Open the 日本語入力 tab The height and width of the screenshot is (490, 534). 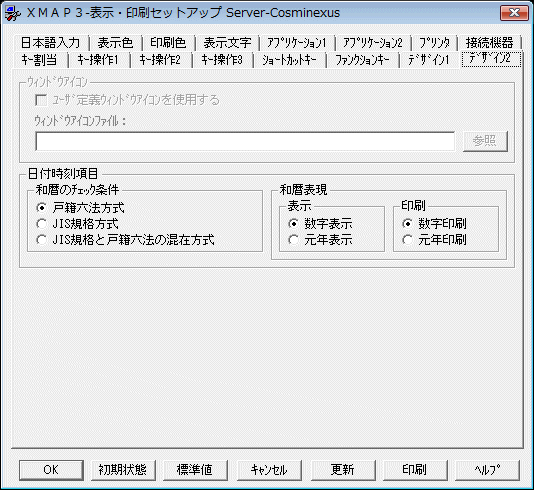coord(51,43)
